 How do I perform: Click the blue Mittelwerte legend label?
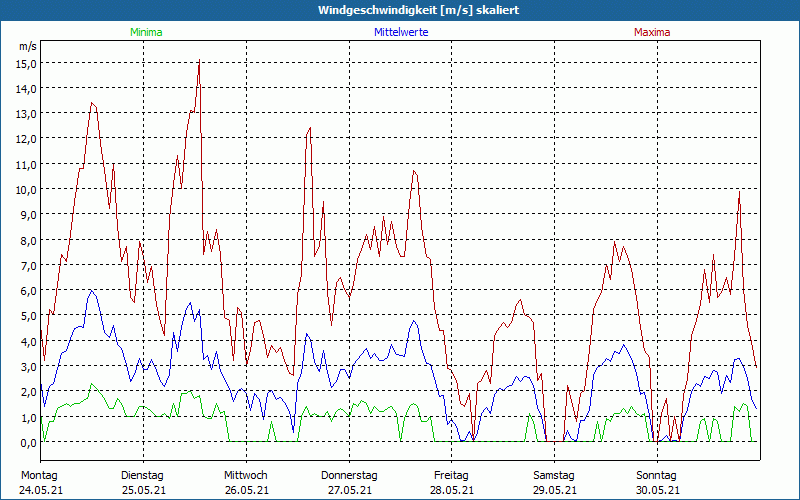pos(401,32)
